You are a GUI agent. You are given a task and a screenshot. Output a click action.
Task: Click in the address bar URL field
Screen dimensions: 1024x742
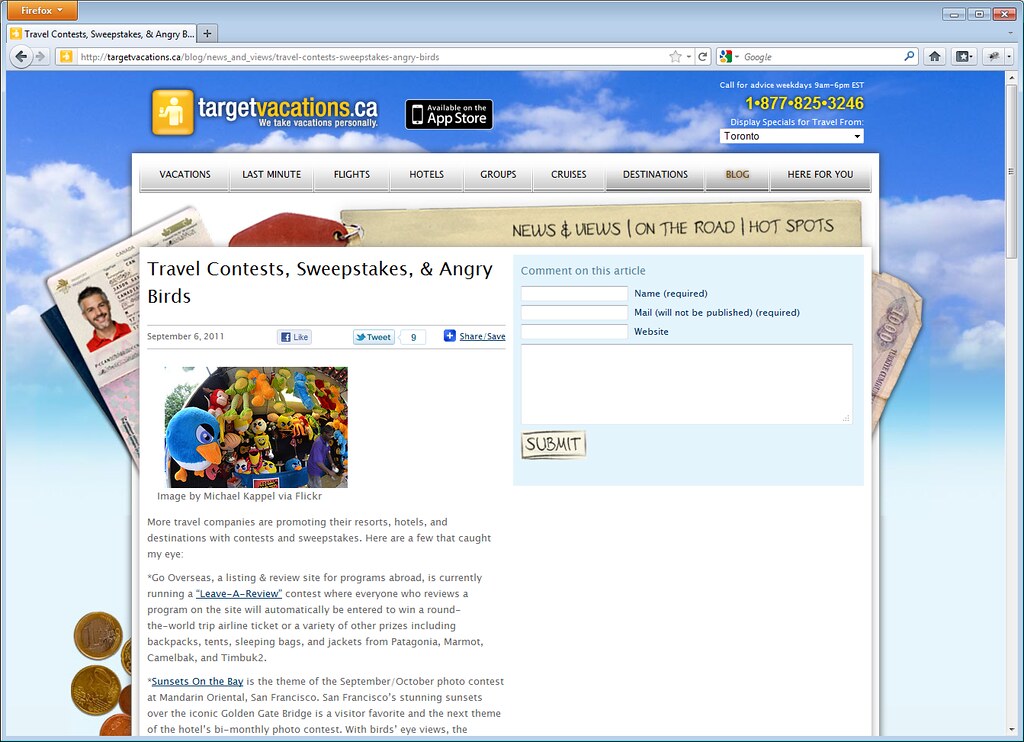tap(372, 57)
